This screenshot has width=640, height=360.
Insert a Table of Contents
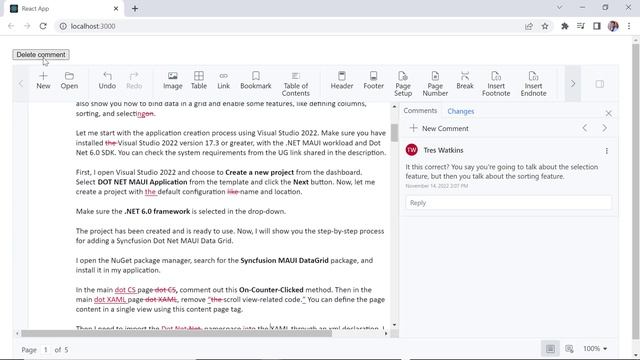pyautogui.click(x=296, y=84)
